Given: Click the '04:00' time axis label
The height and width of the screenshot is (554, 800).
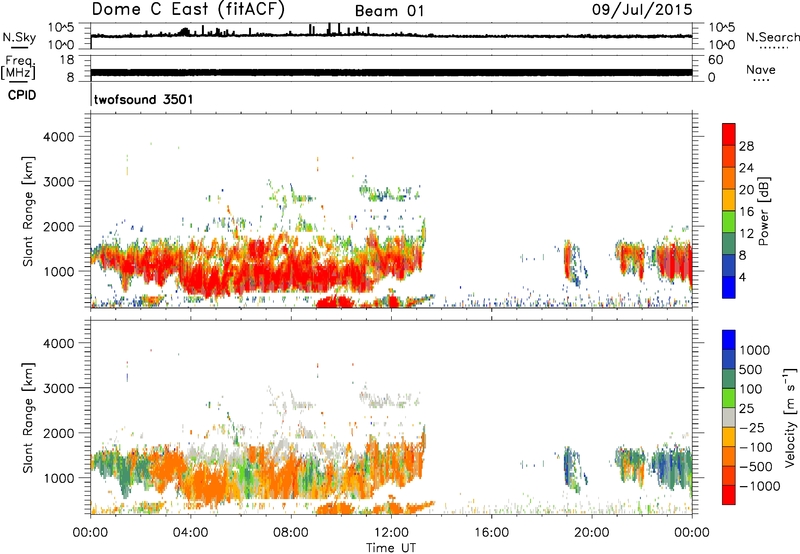Looking at the screenshot, I should click(x=190, y=533).
